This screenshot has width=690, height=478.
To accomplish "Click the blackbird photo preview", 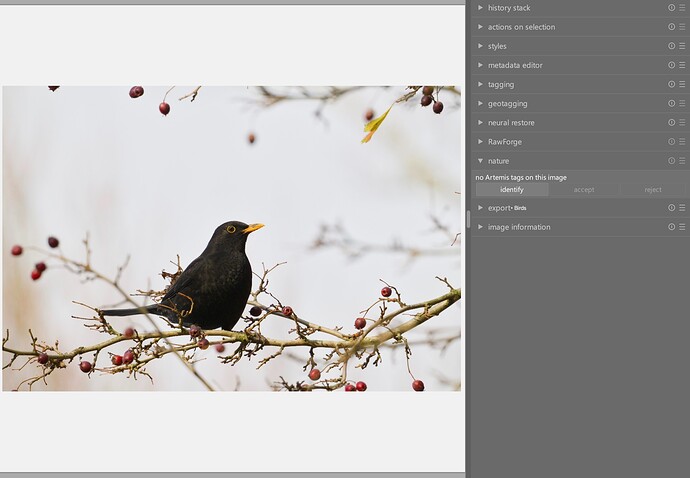I will 231,239.
